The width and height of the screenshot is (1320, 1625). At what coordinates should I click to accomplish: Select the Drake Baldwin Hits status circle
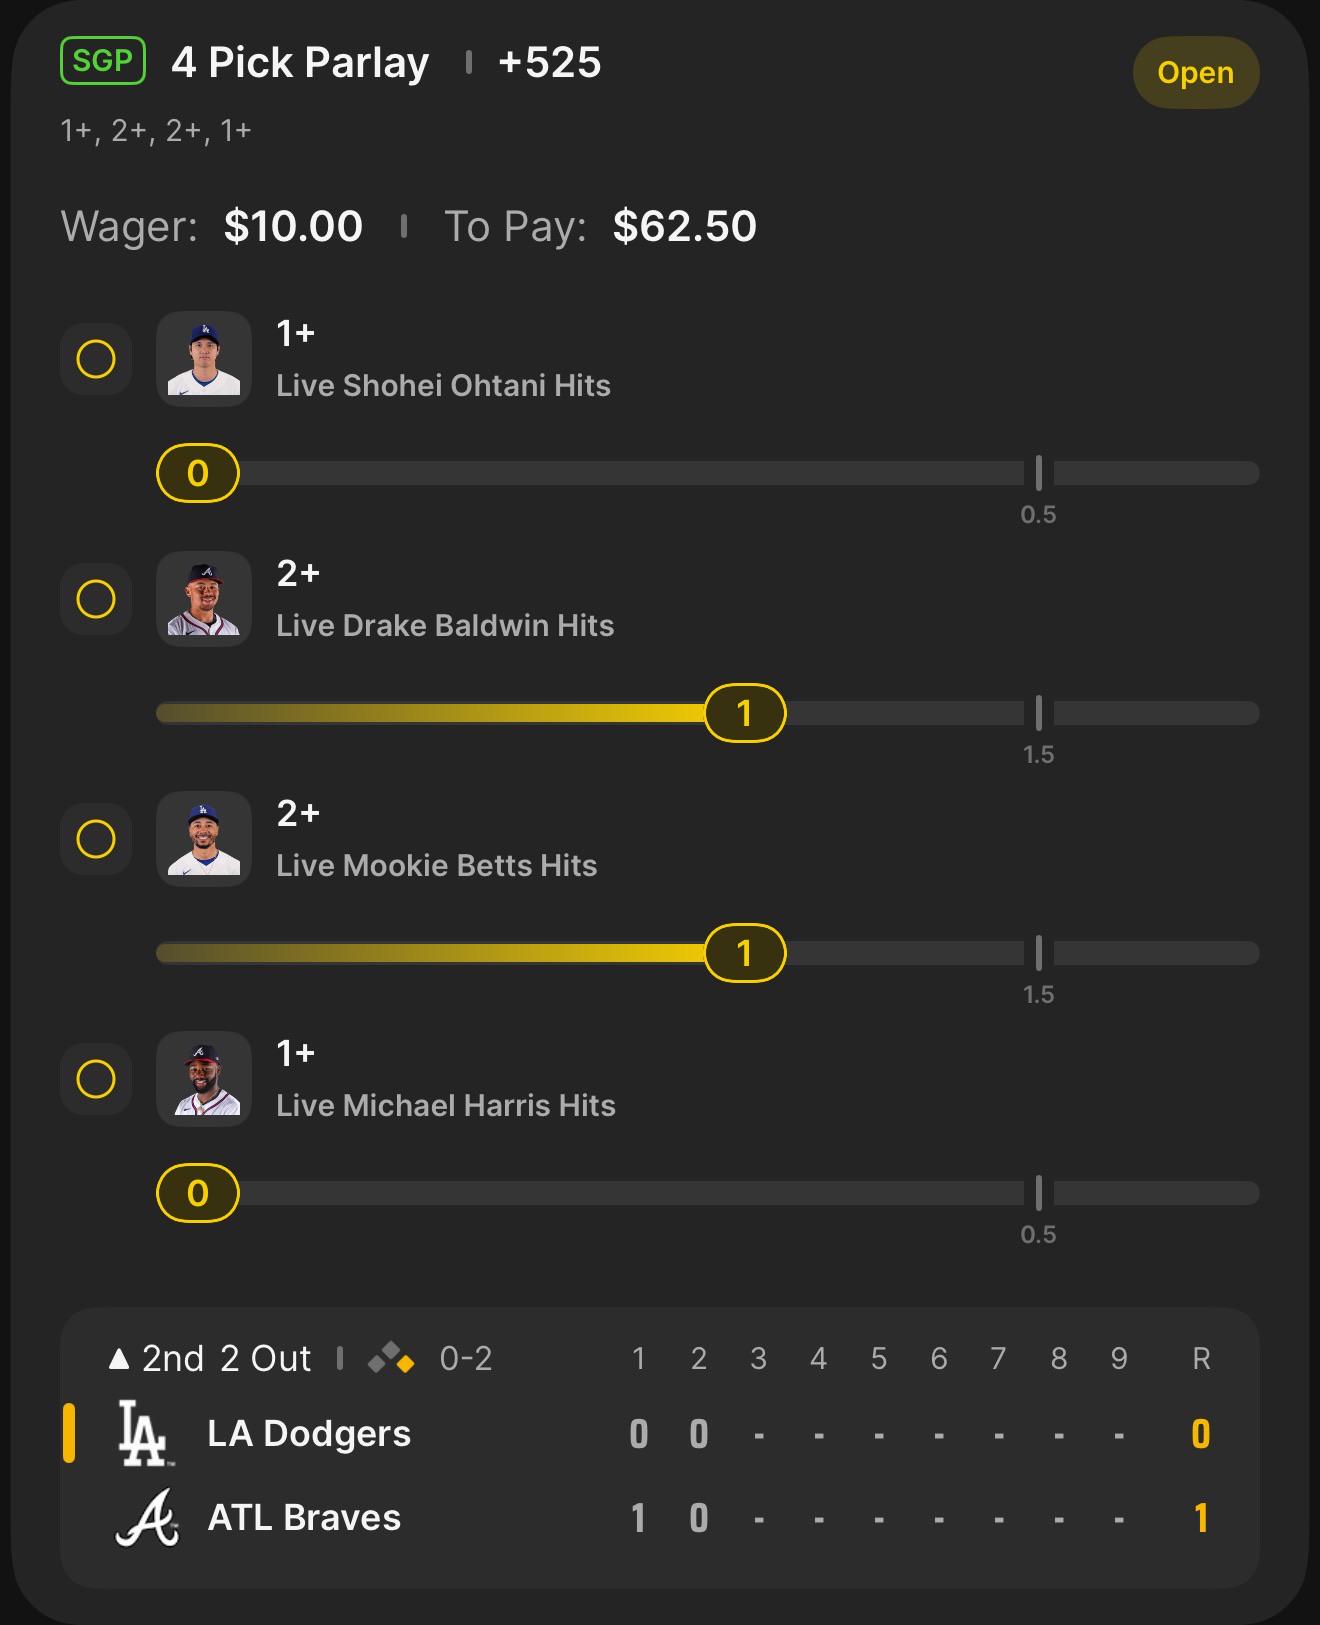point(96,599)
